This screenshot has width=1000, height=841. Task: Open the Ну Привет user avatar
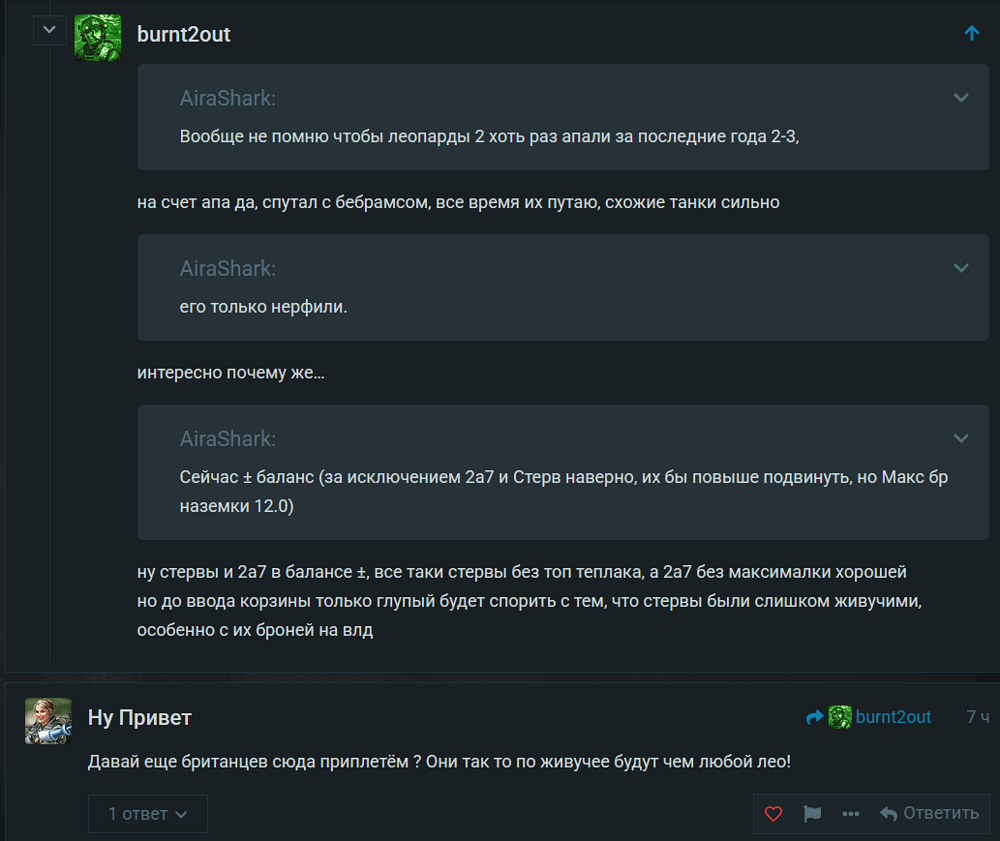[x=48, y=721]
